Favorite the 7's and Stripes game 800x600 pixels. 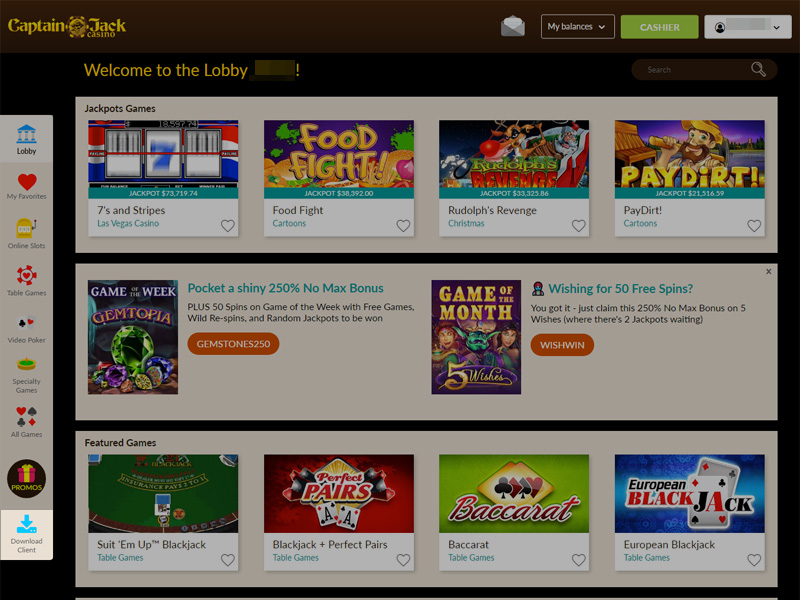[x=228, y=226]
